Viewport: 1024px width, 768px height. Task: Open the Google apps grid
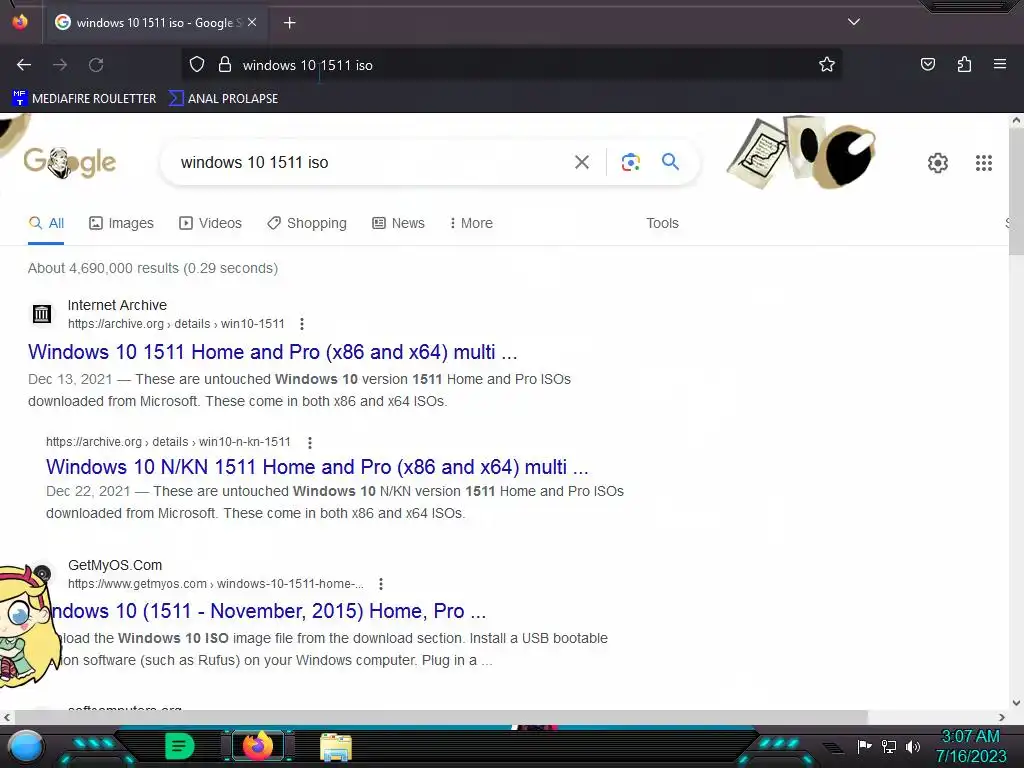(x=984, y=163)
